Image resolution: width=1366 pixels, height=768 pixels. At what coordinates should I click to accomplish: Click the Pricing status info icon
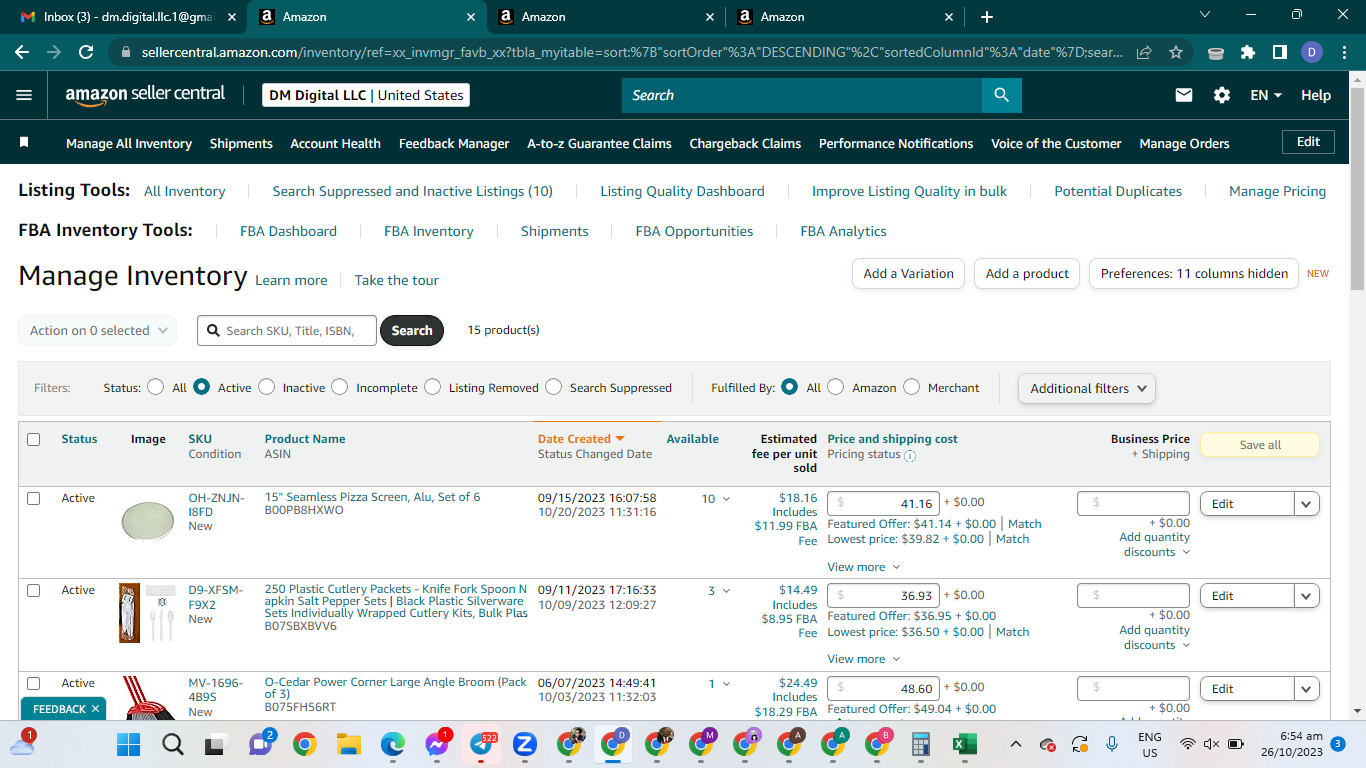click(x=910, y=455)
